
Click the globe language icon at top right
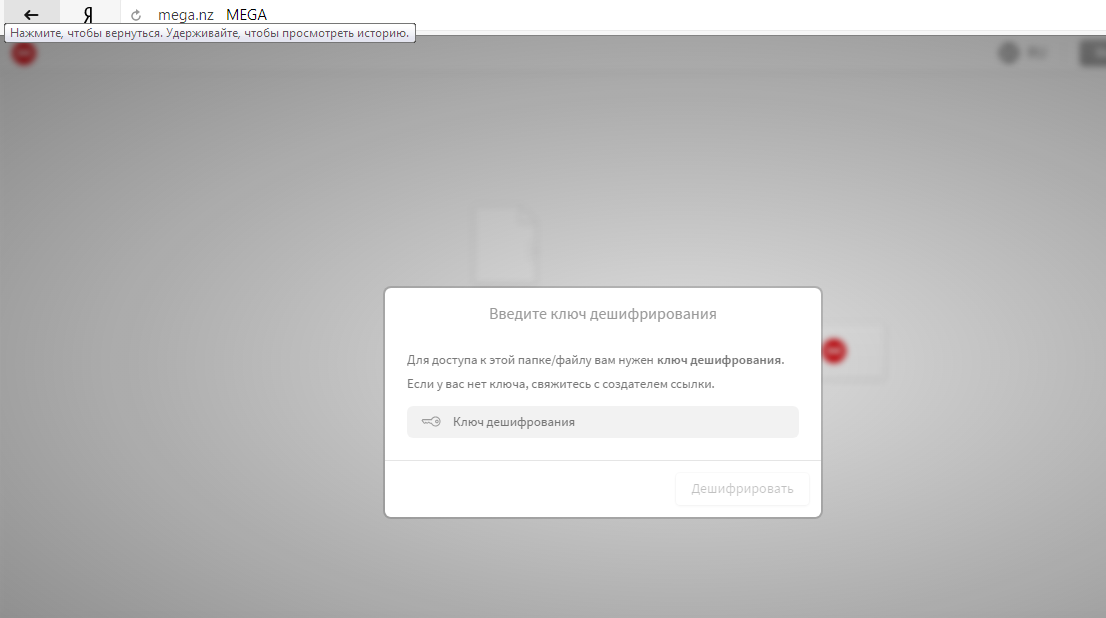1009,53
